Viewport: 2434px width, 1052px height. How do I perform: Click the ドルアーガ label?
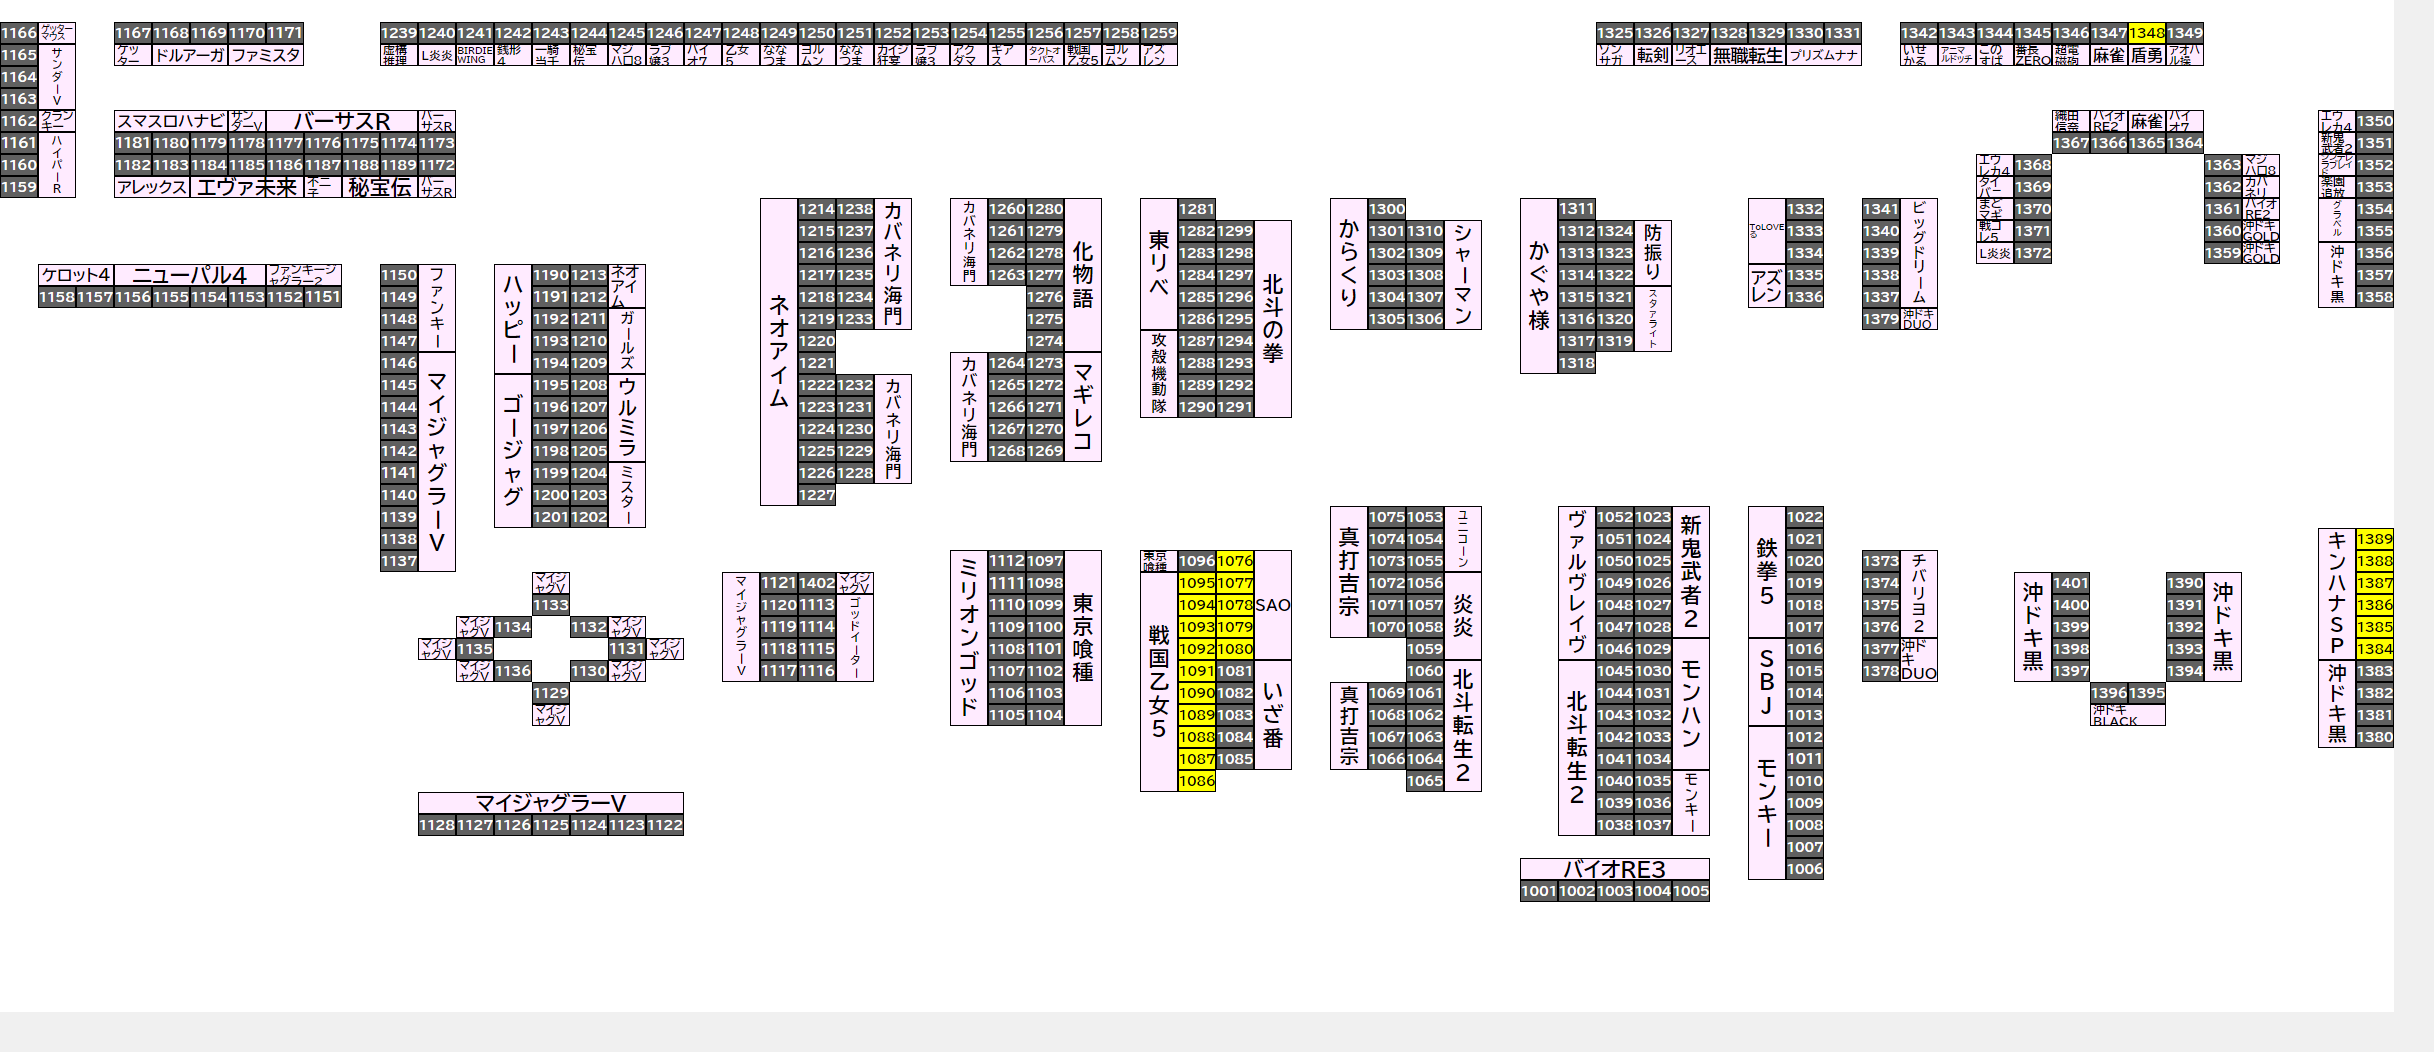(190, 55)
